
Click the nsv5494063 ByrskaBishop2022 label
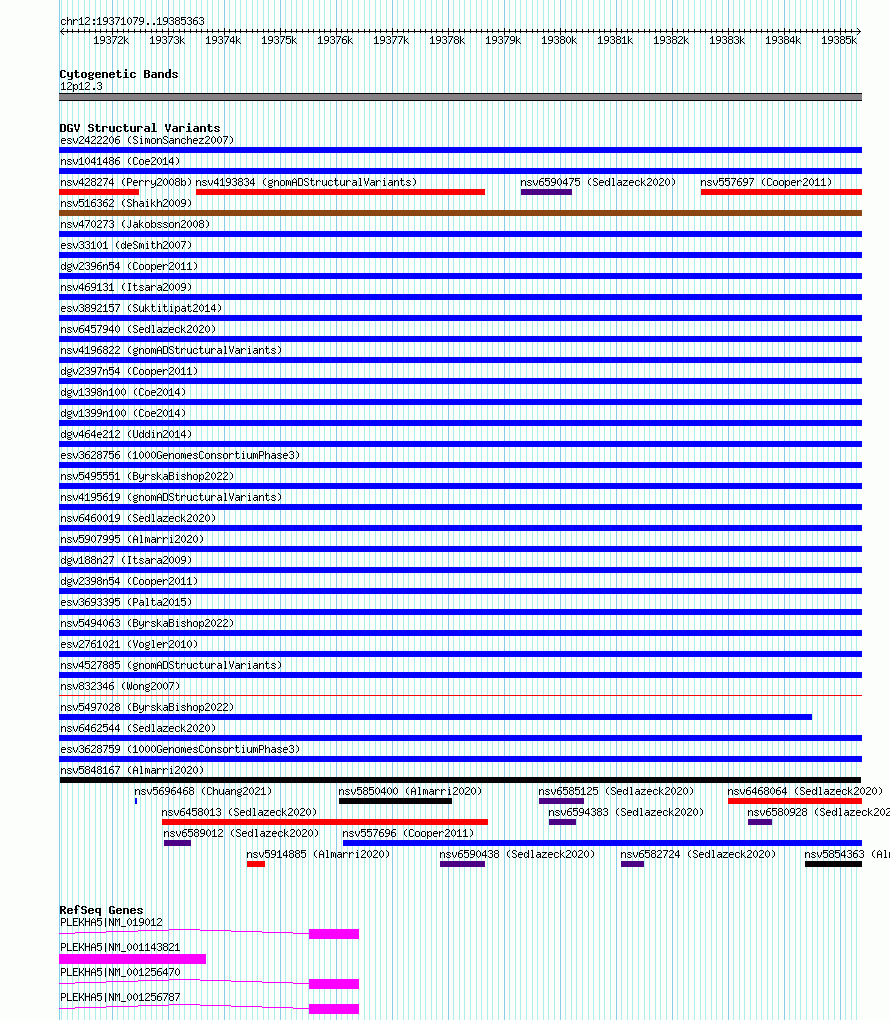[147, 623]
